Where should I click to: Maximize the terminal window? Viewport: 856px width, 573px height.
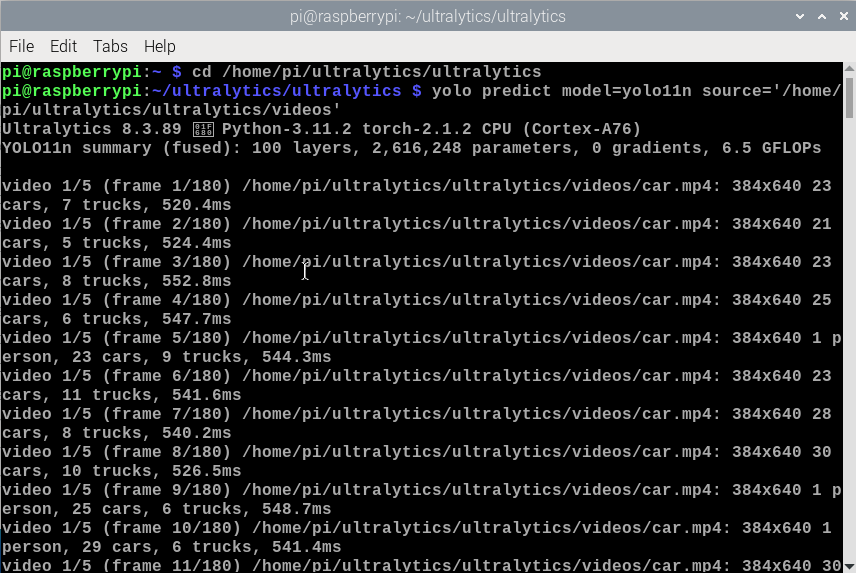[822, 16]
